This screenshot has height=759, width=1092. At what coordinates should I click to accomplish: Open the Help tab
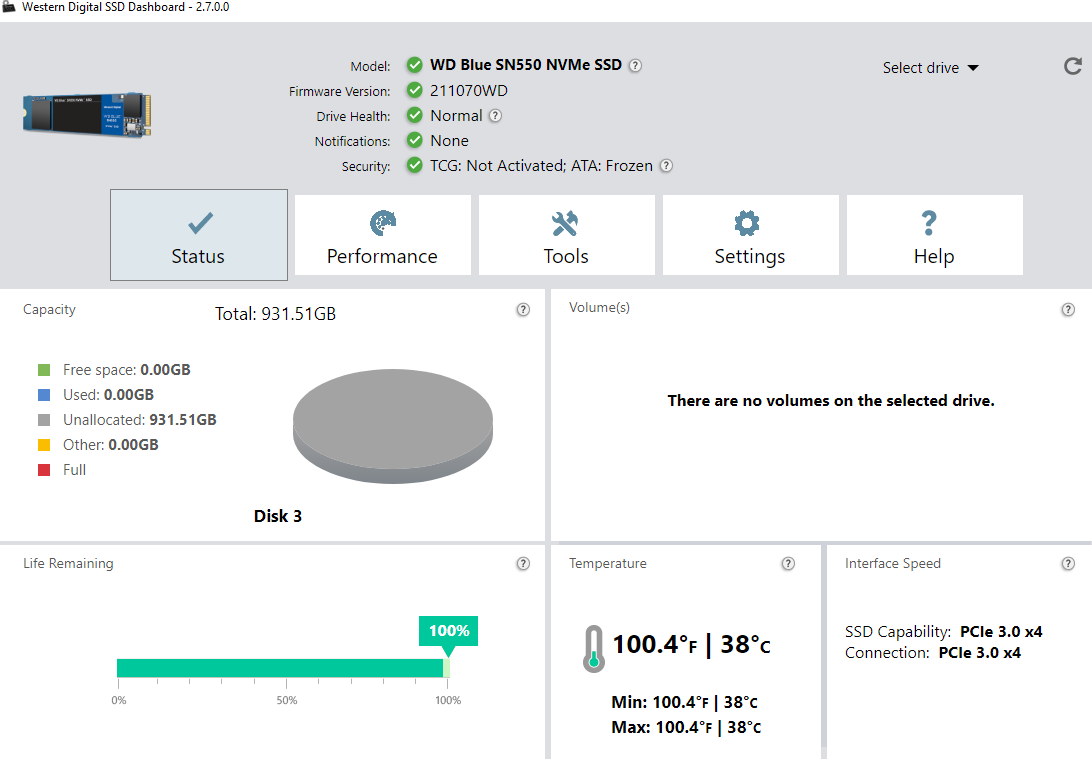(x=935, y=235)
